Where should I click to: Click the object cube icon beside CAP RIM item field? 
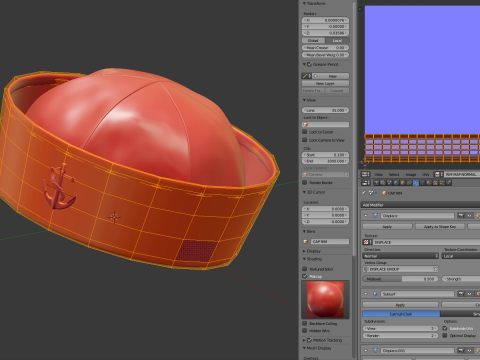click(305, 241)
